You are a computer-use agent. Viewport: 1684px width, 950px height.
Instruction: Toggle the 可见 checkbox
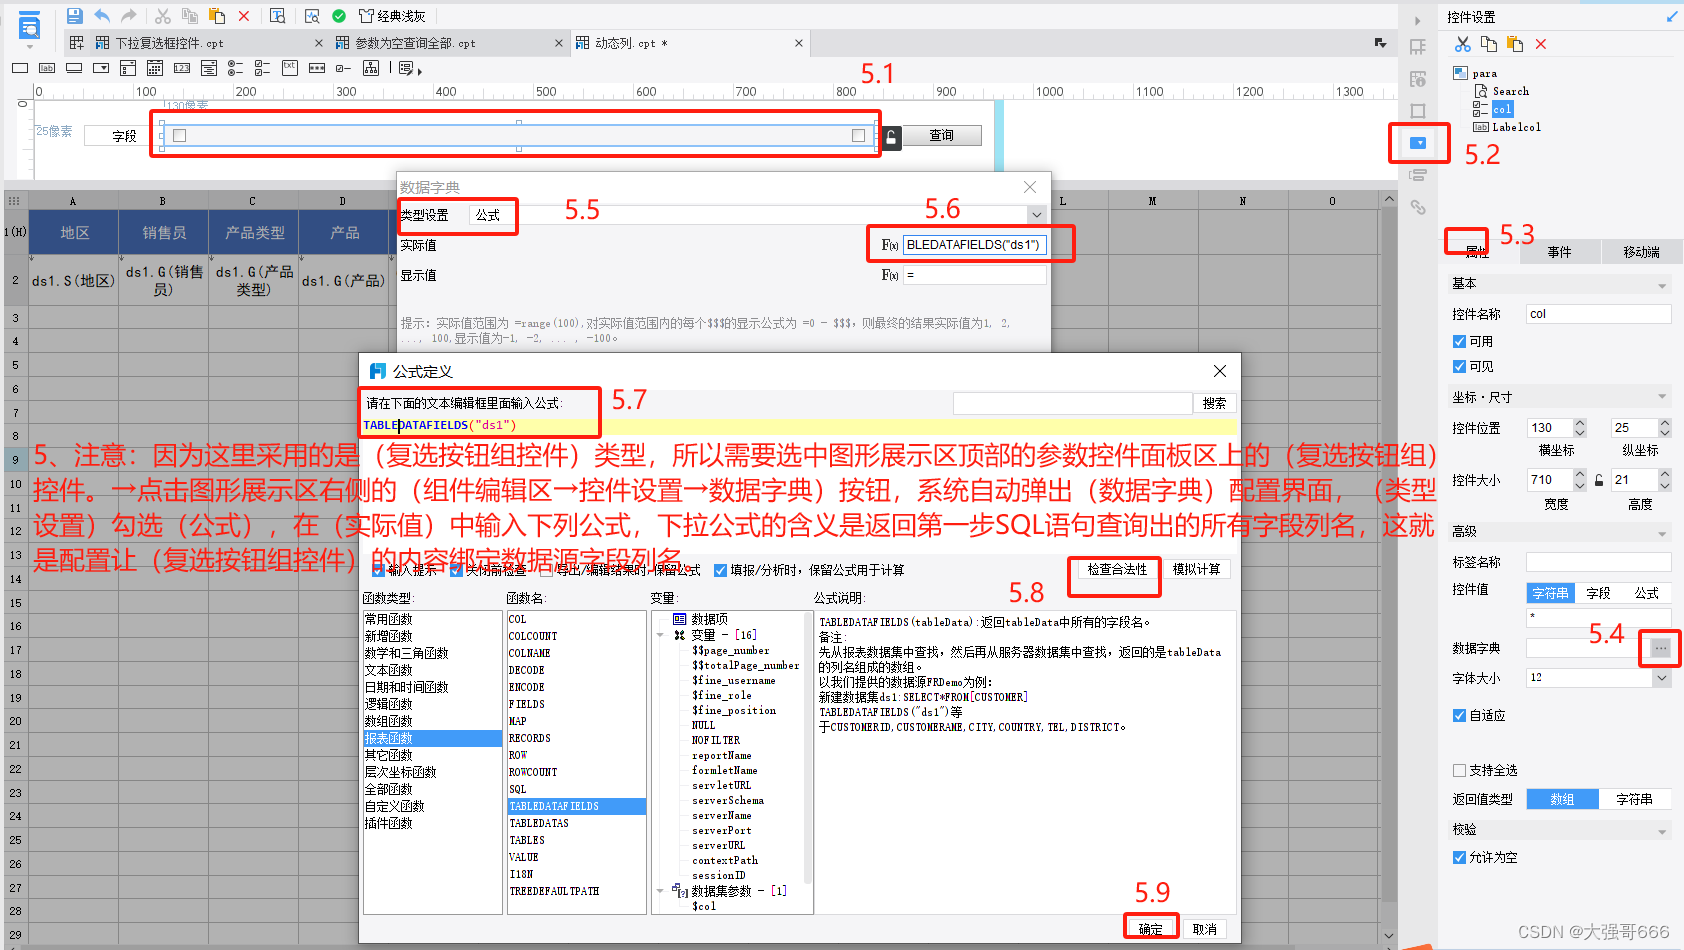tap(1459, 366)
